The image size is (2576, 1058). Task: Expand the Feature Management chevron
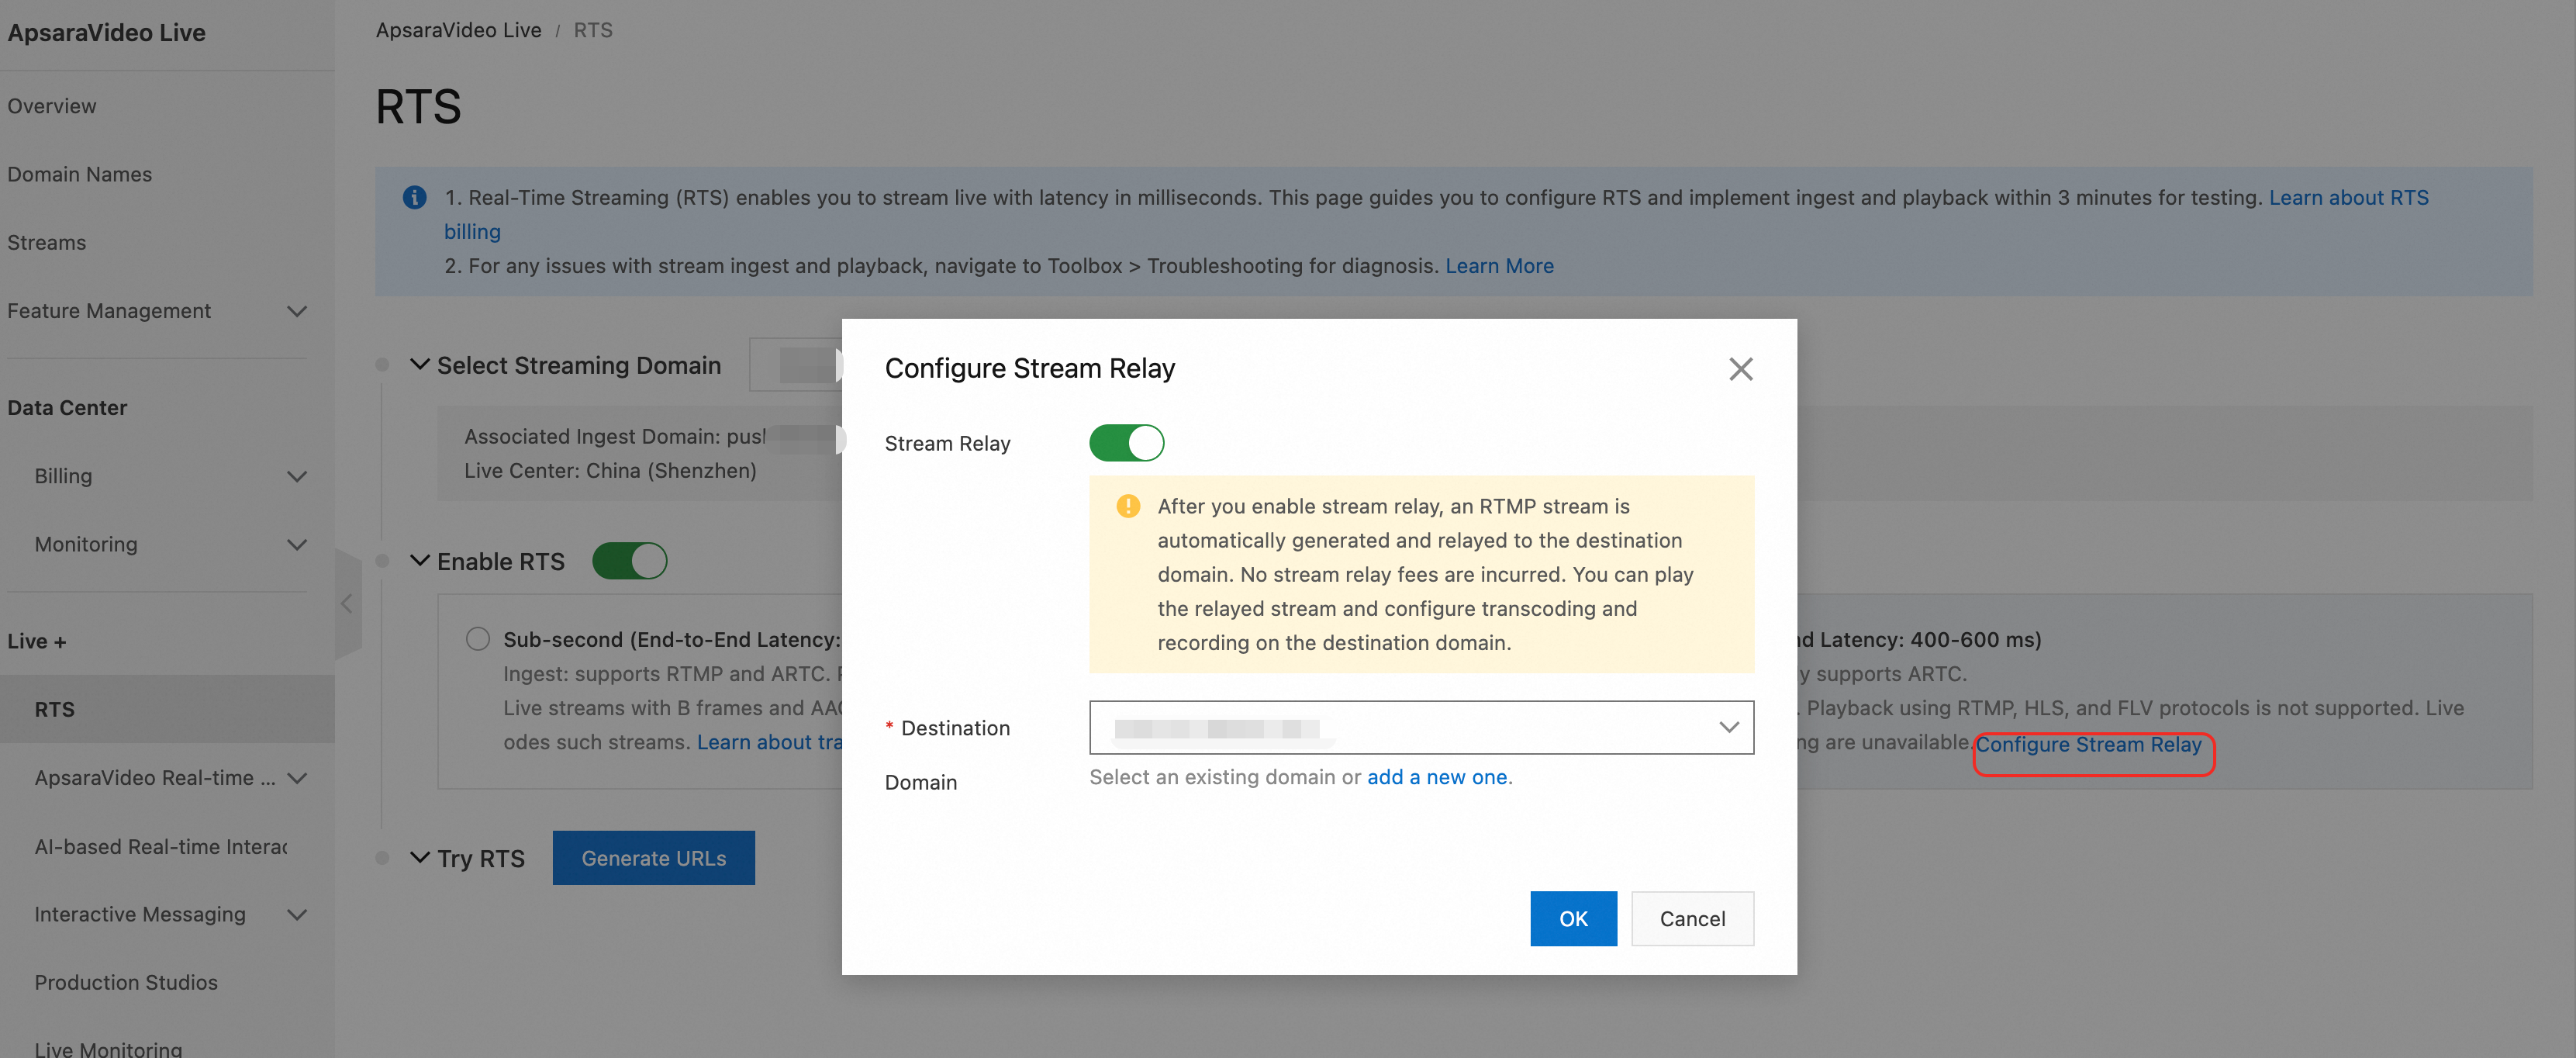click(x=296, y=311)
